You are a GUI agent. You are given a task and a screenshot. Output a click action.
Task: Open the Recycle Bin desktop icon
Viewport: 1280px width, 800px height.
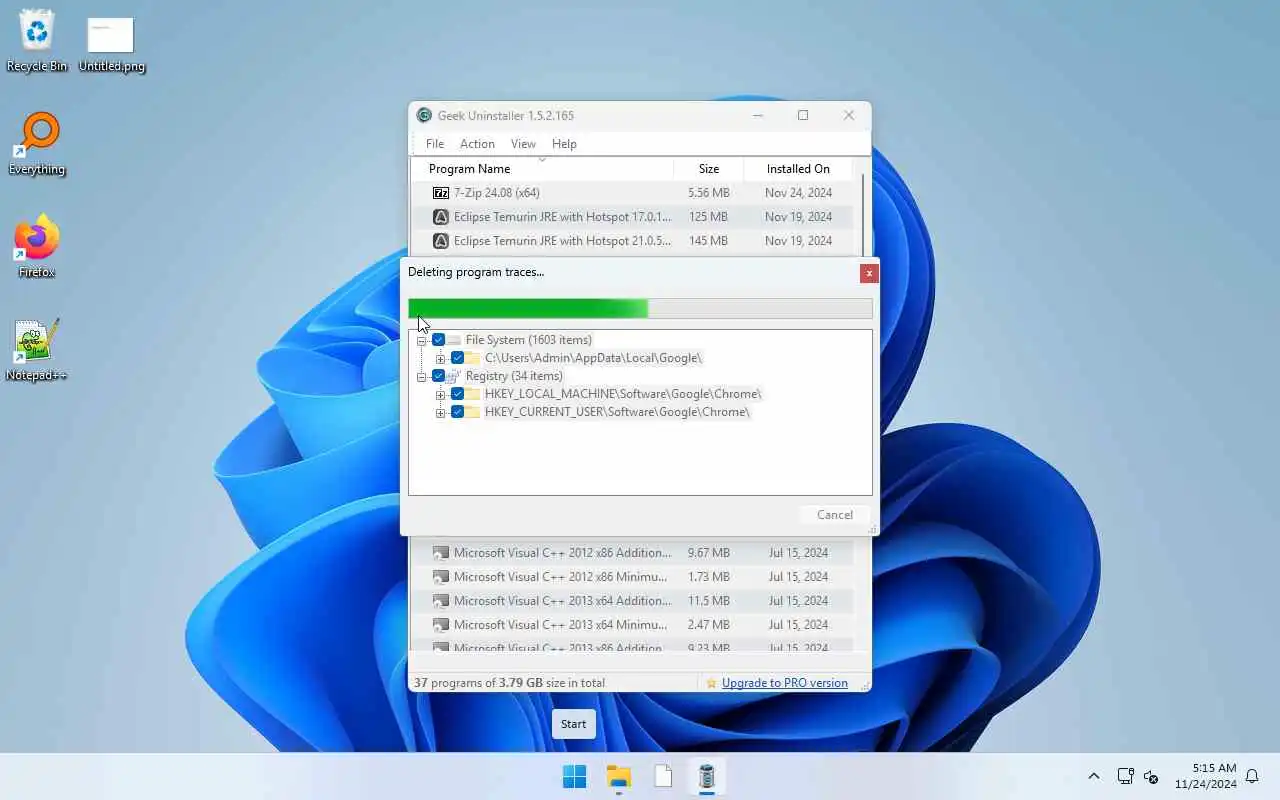[x=37, y=40]
